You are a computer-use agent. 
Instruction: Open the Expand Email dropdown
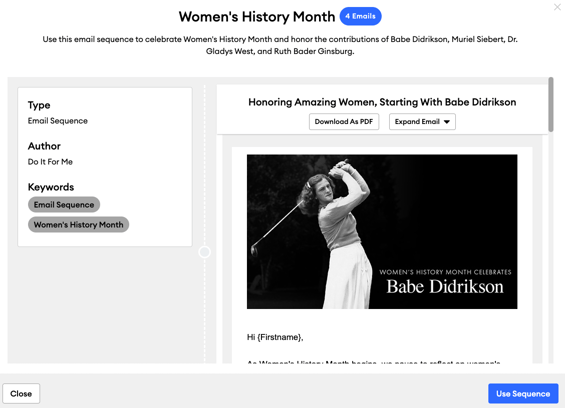tap(422, 122)
